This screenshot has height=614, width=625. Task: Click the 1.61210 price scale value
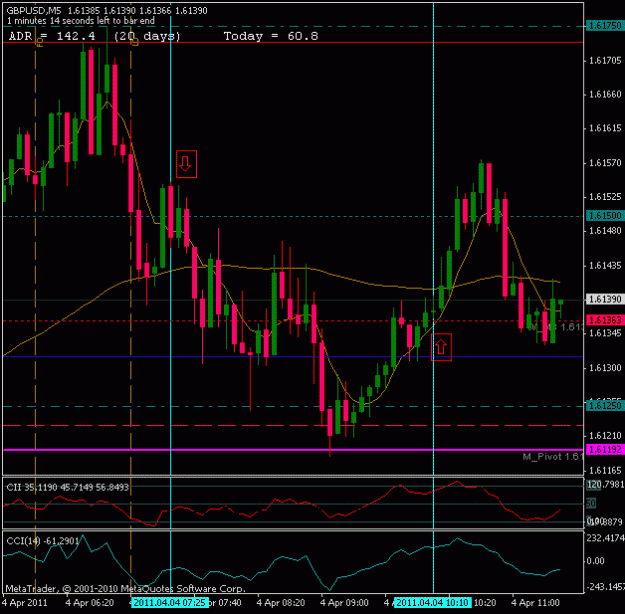605,436
